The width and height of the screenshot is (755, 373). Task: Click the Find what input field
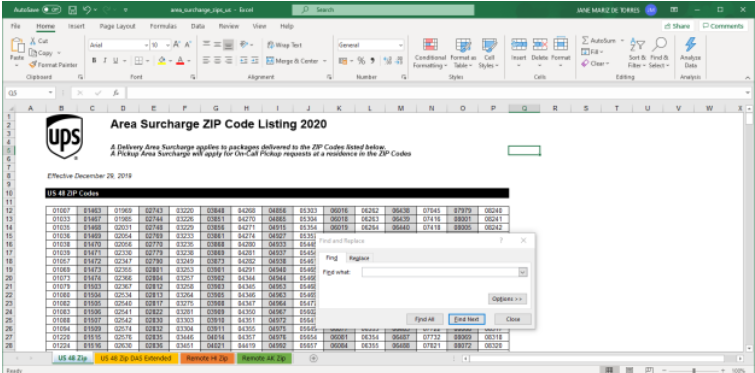440,272
